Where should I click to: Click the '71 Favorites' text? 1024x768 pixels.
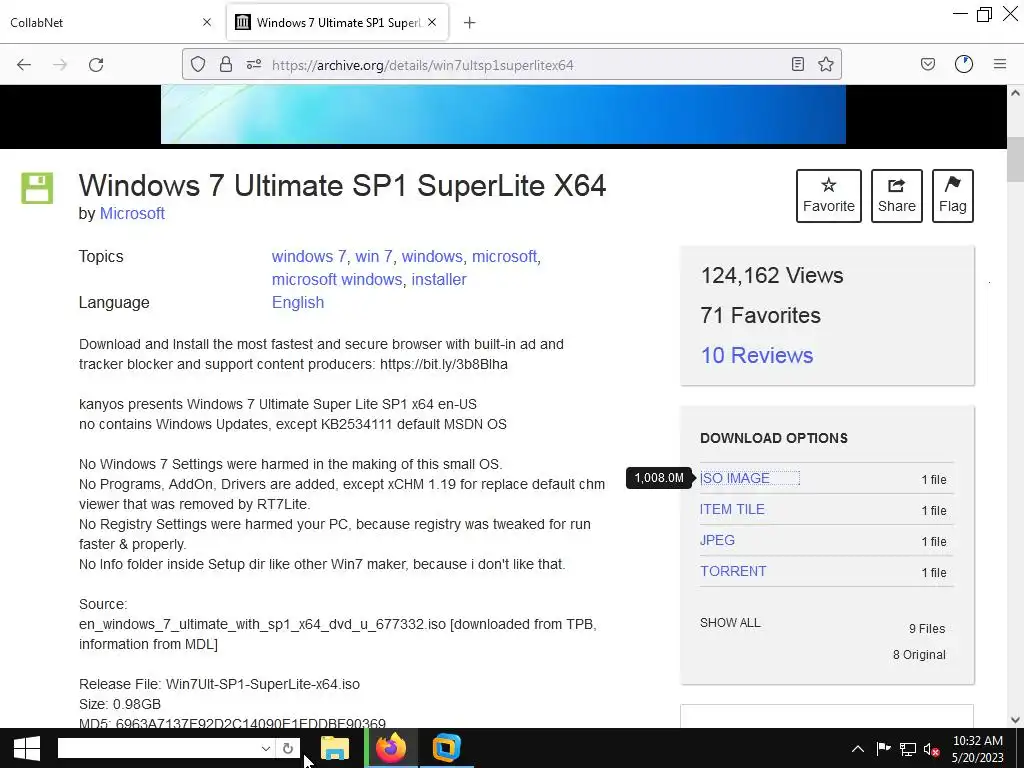[760, 315]
